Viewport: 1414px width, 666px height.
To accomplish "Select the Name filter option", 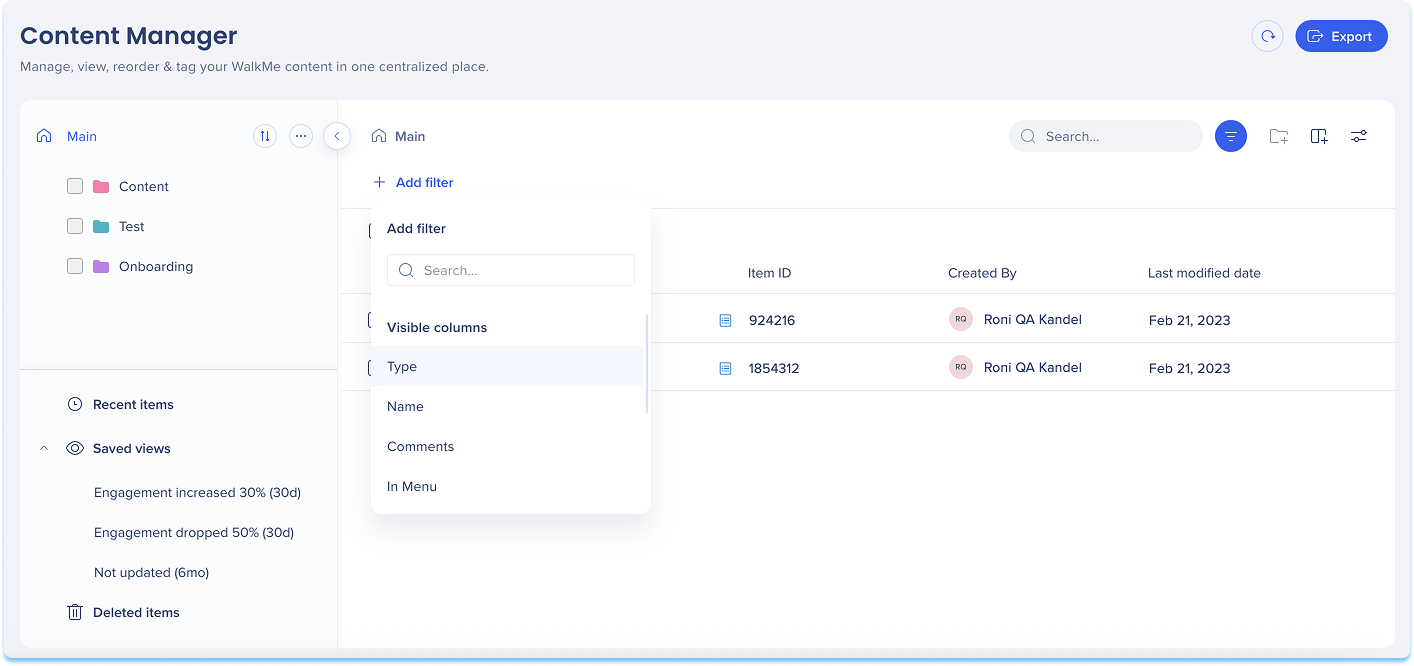I will [507, 406].
